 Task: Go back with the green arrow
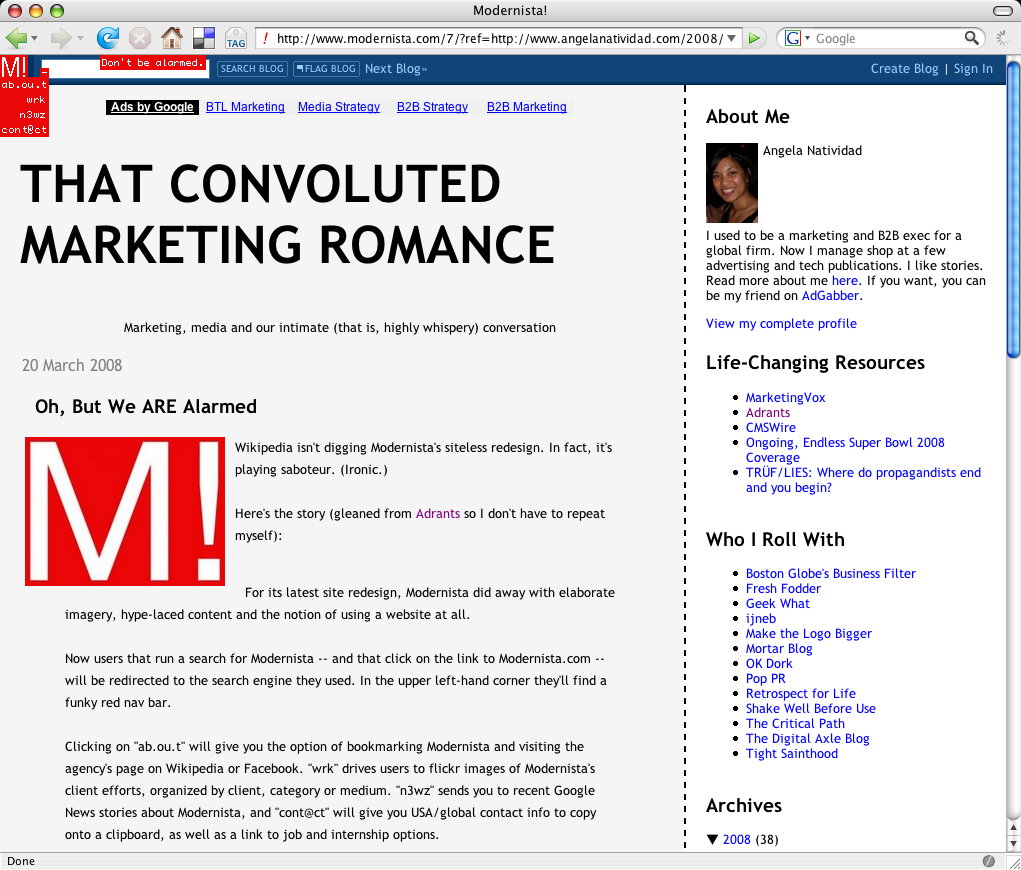(16, 38)
